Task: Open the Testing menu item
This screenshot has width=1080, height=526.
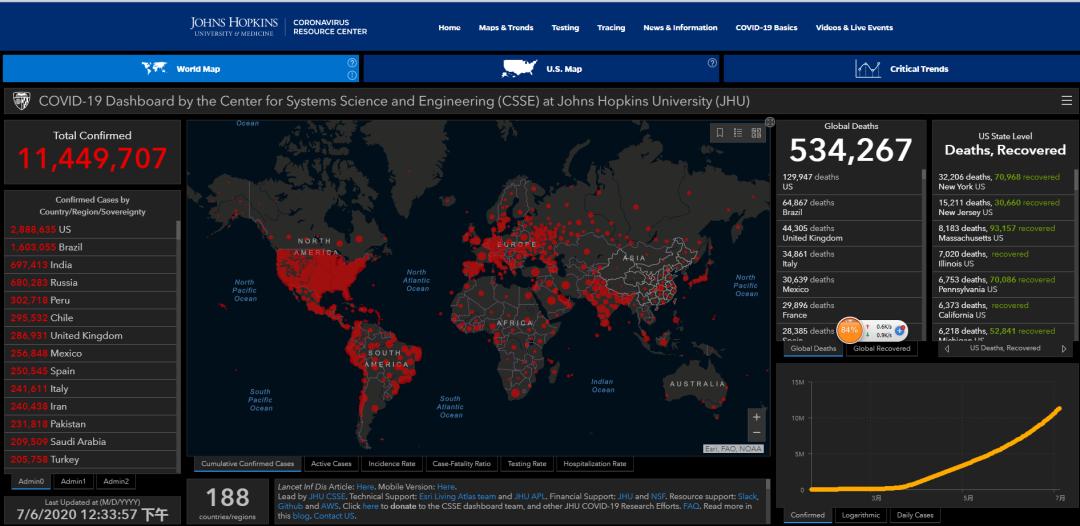Action: [x=565, y=28]
